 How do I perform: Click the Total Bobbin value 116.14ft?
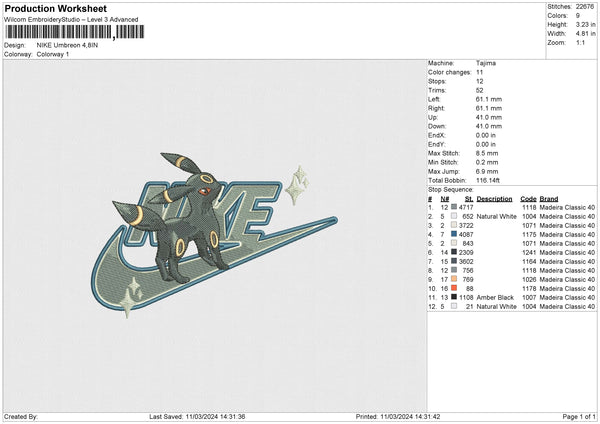488,180
